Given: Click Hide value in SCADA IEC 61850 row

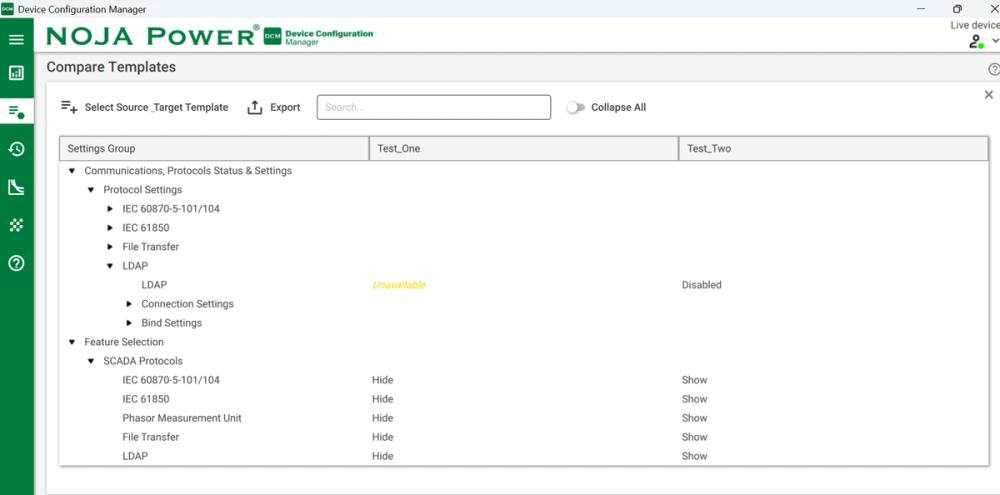Looking at the screenshot, I should (x=383, y=399).
